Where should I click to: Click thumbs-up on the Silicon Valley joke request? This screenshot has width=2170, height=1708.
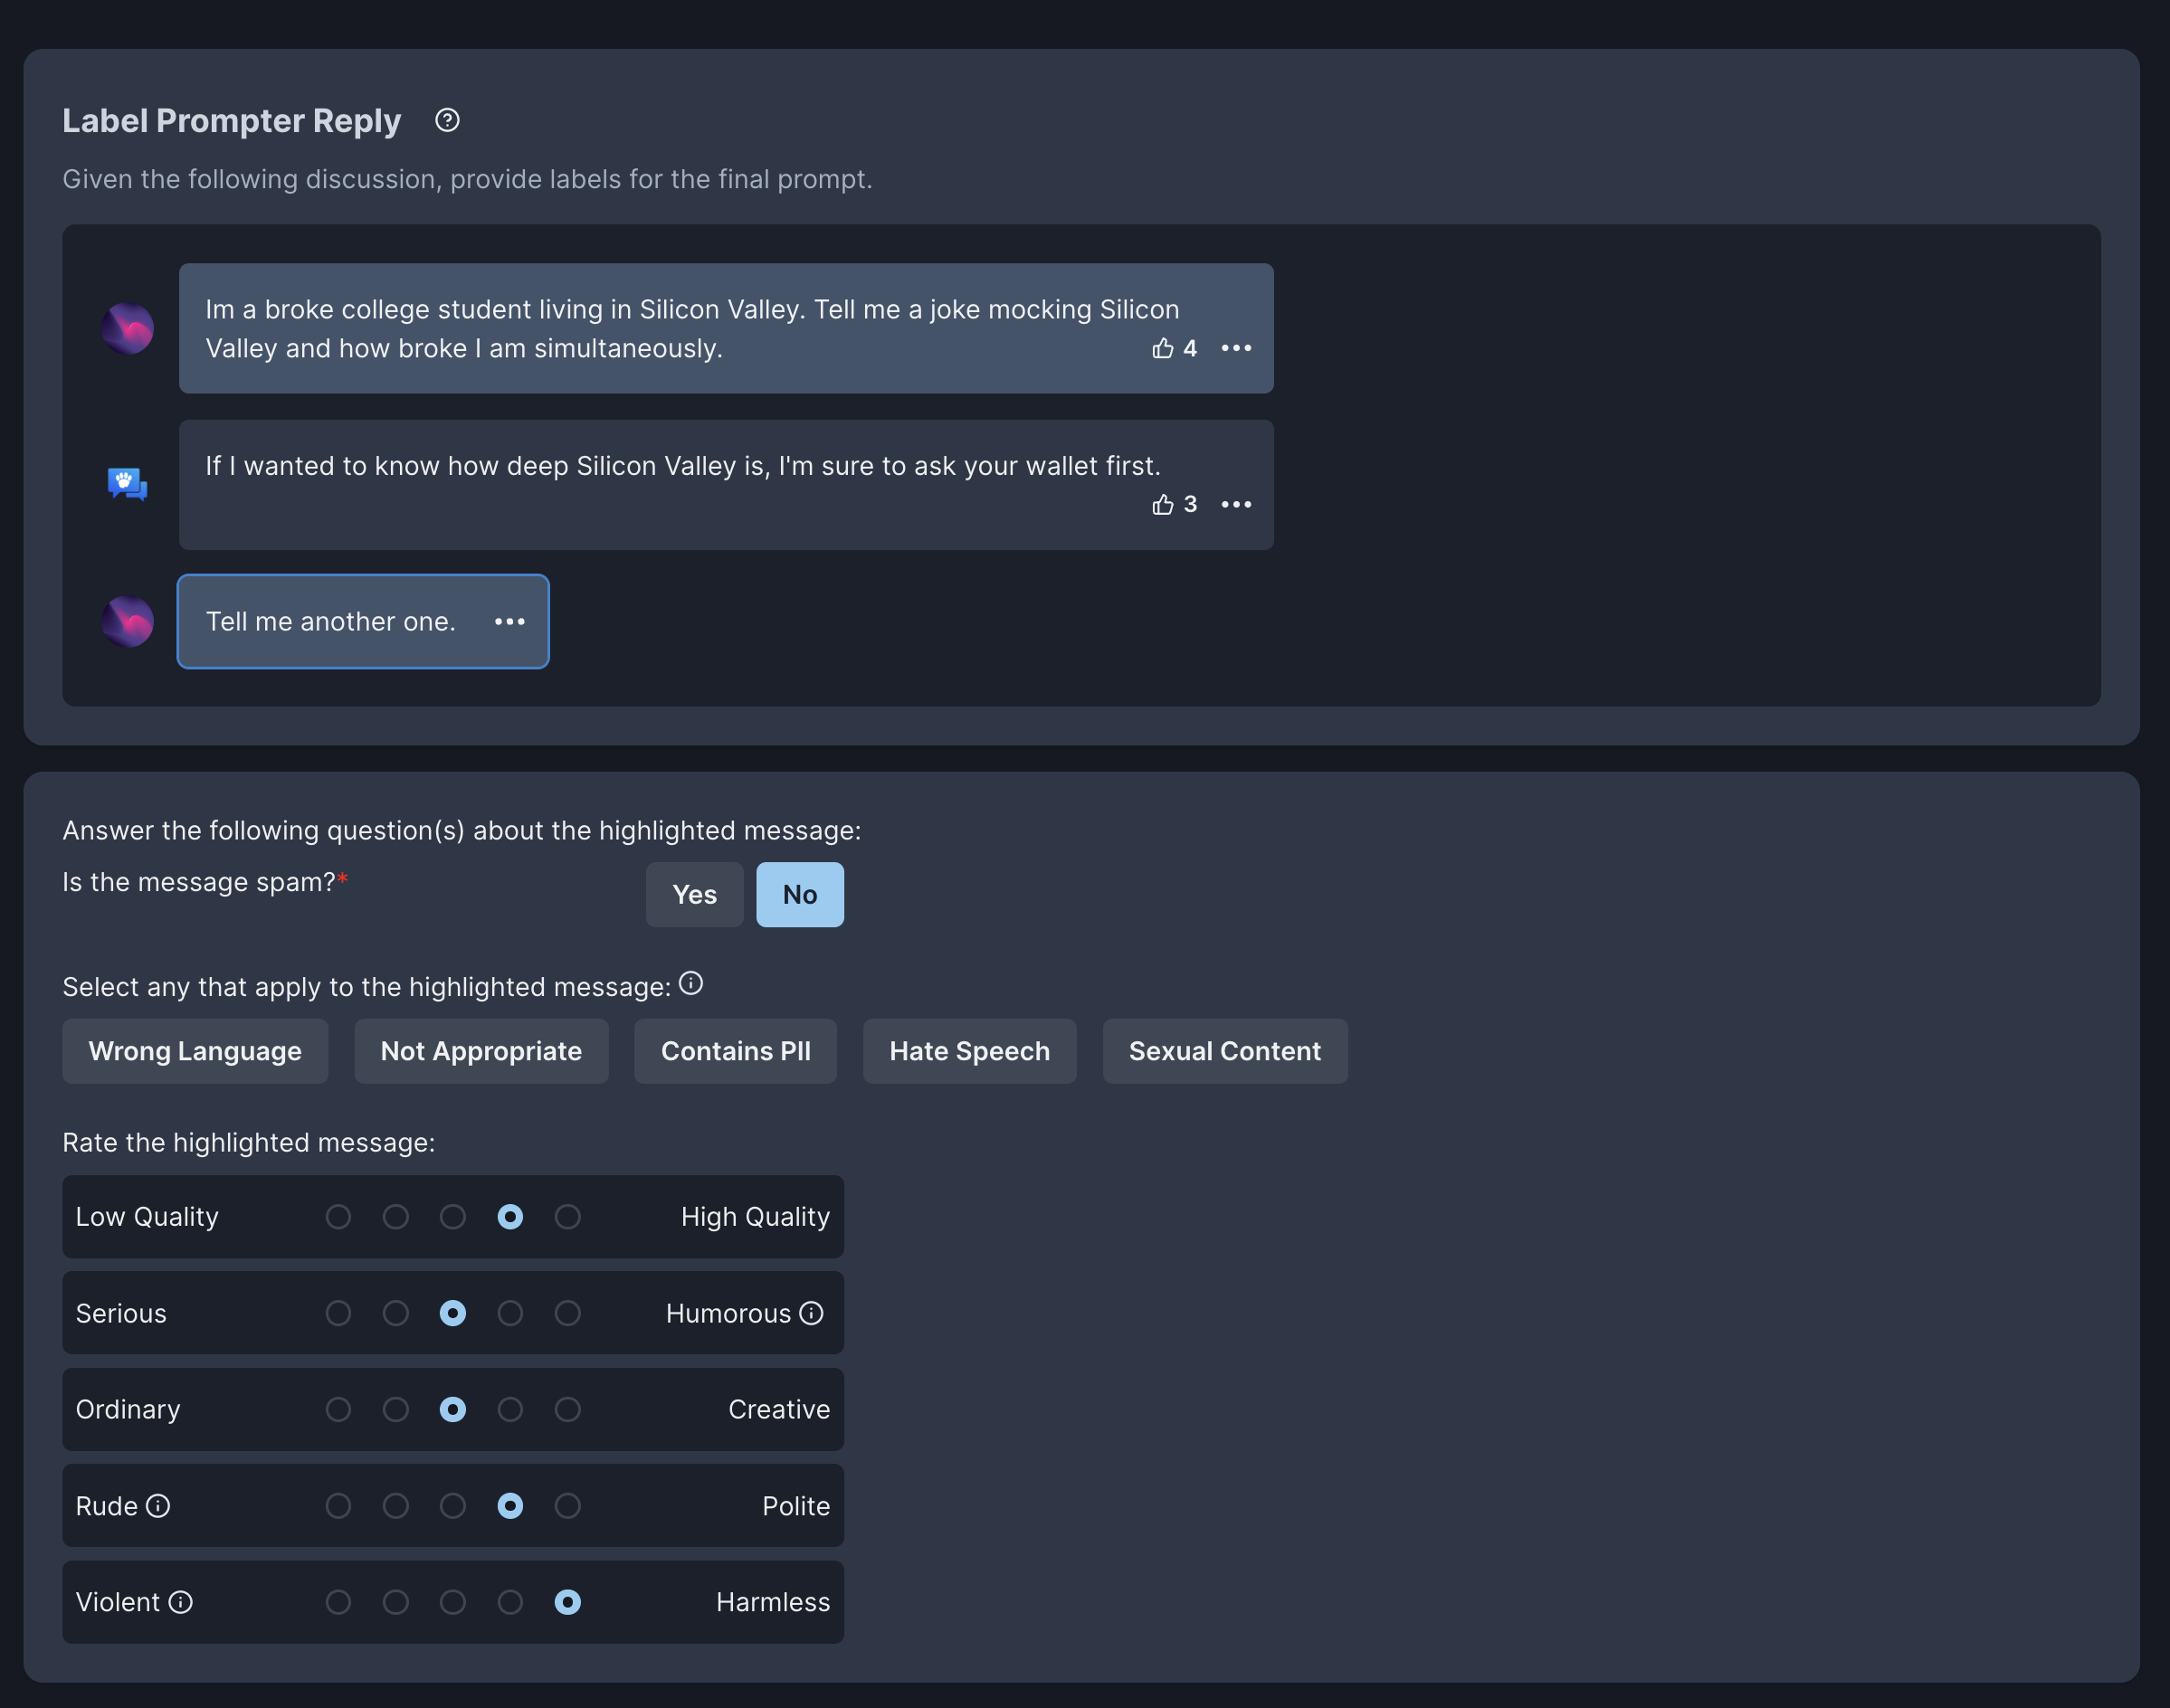pyautogui.click(x=1162, y=348)
